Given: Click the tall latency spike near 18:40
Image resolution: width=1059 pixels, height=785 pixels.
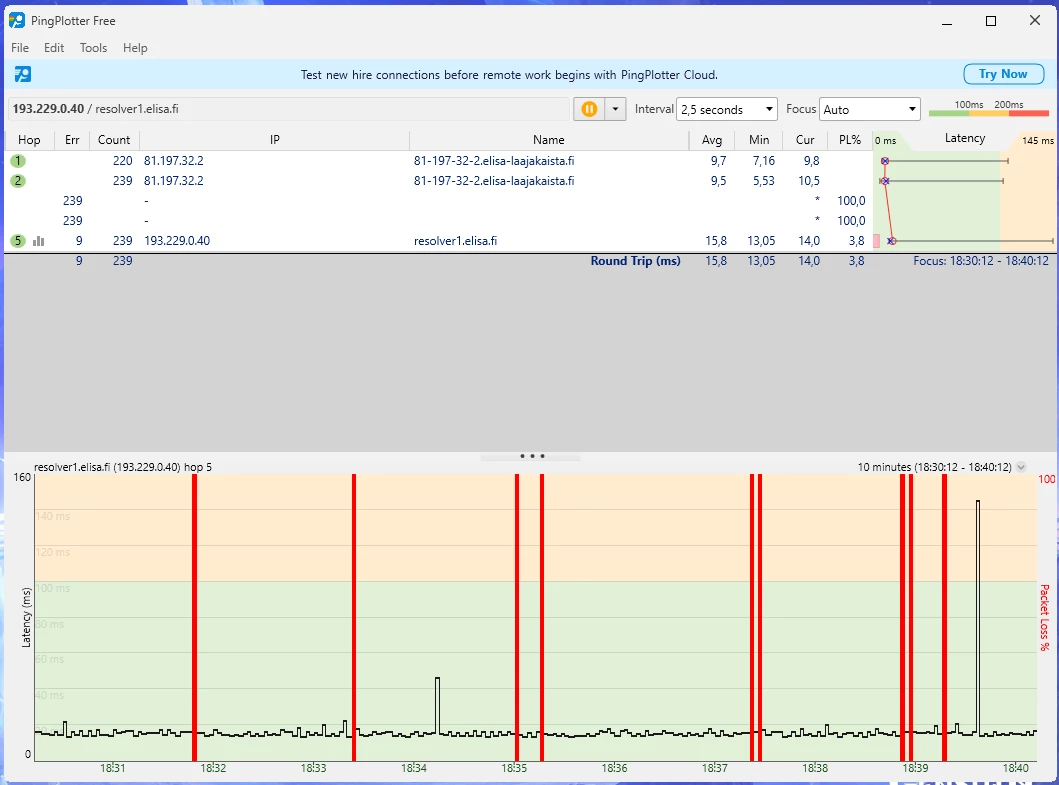Looking at the screenshot, I should (x=978, y=615).
